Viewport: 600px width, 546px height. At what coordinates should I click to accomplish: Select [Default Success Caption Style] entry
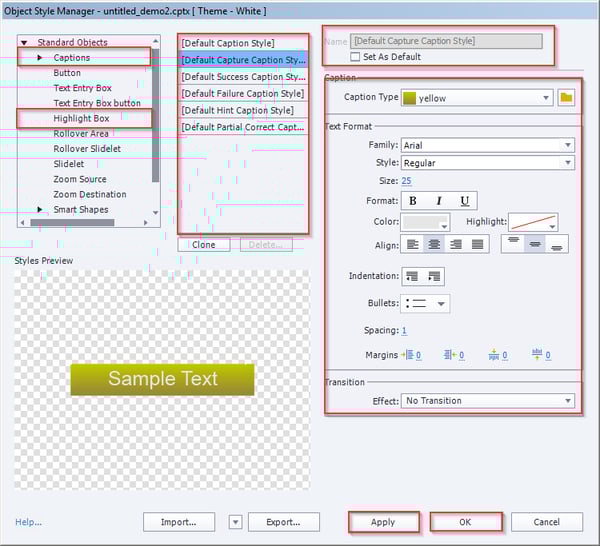243,77
